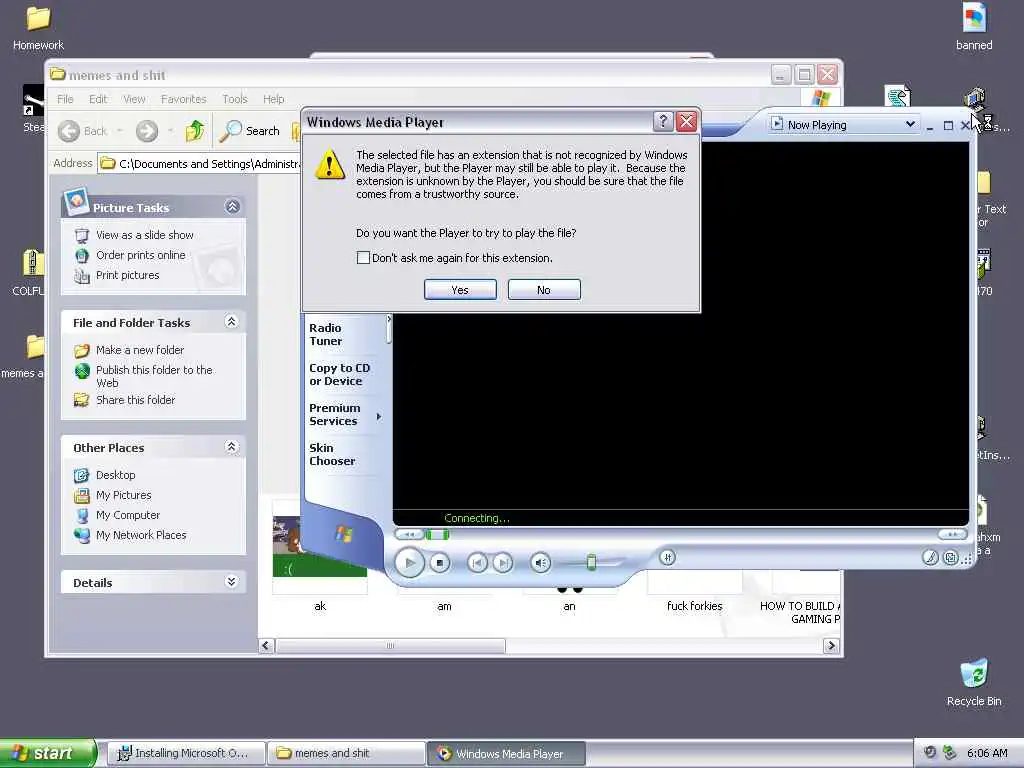
Task: Click the Play button in Media Player
Action: click(x=409, y=562)
